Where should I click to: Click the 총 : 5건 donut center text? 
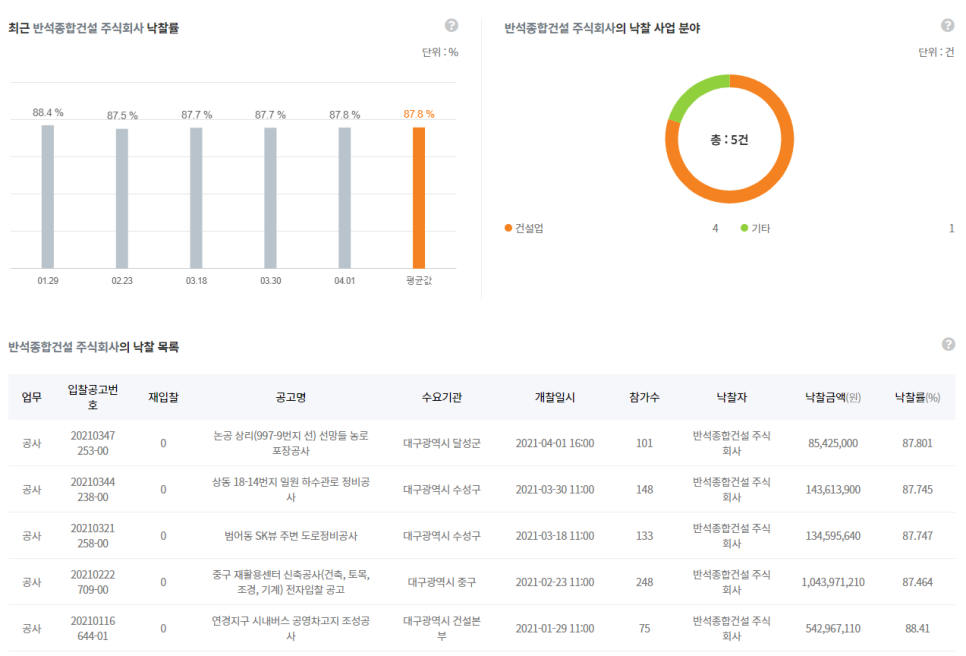pos(729,140)
